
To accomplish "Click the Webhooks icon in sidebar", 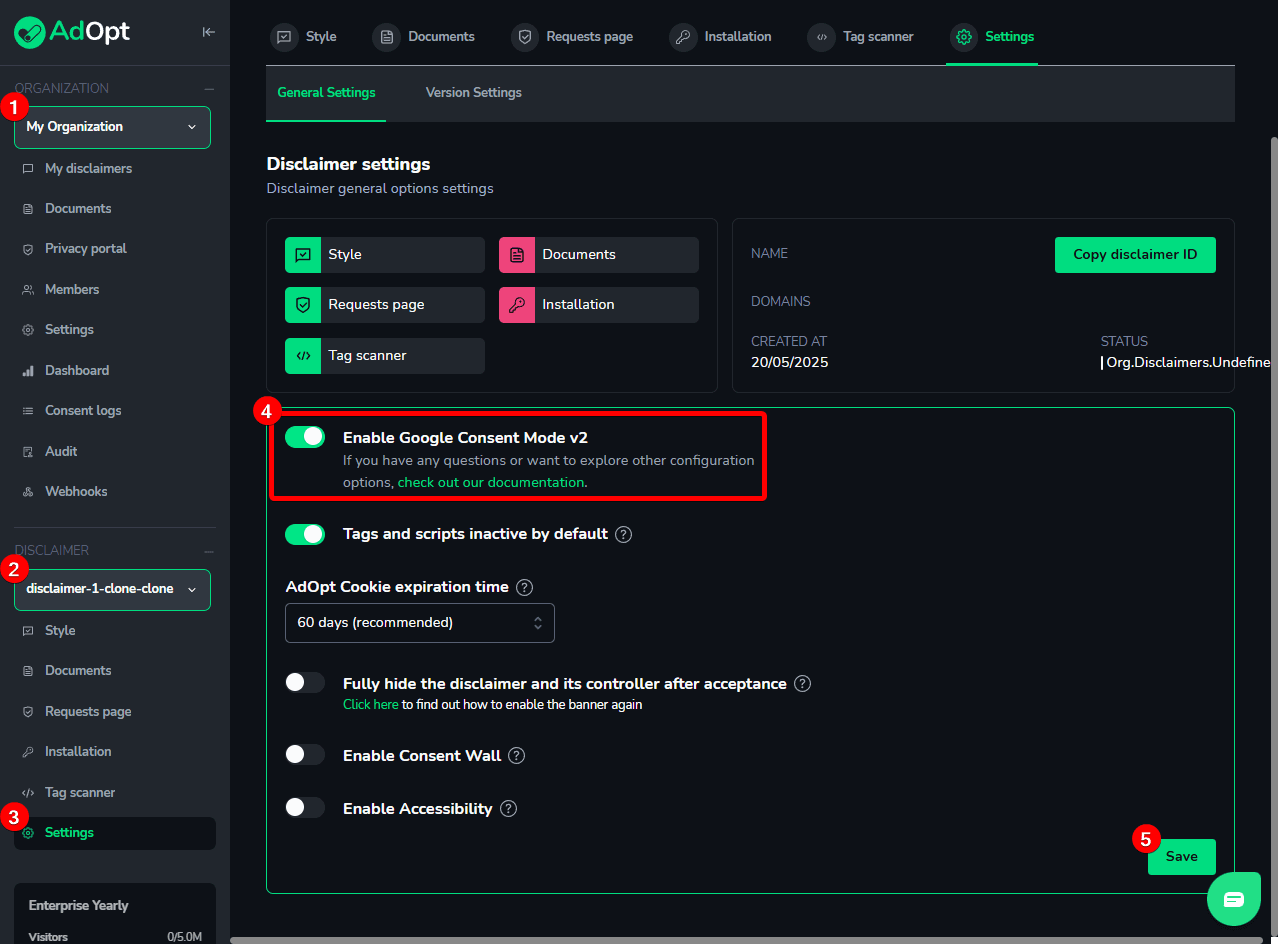I will coord(28,492).
